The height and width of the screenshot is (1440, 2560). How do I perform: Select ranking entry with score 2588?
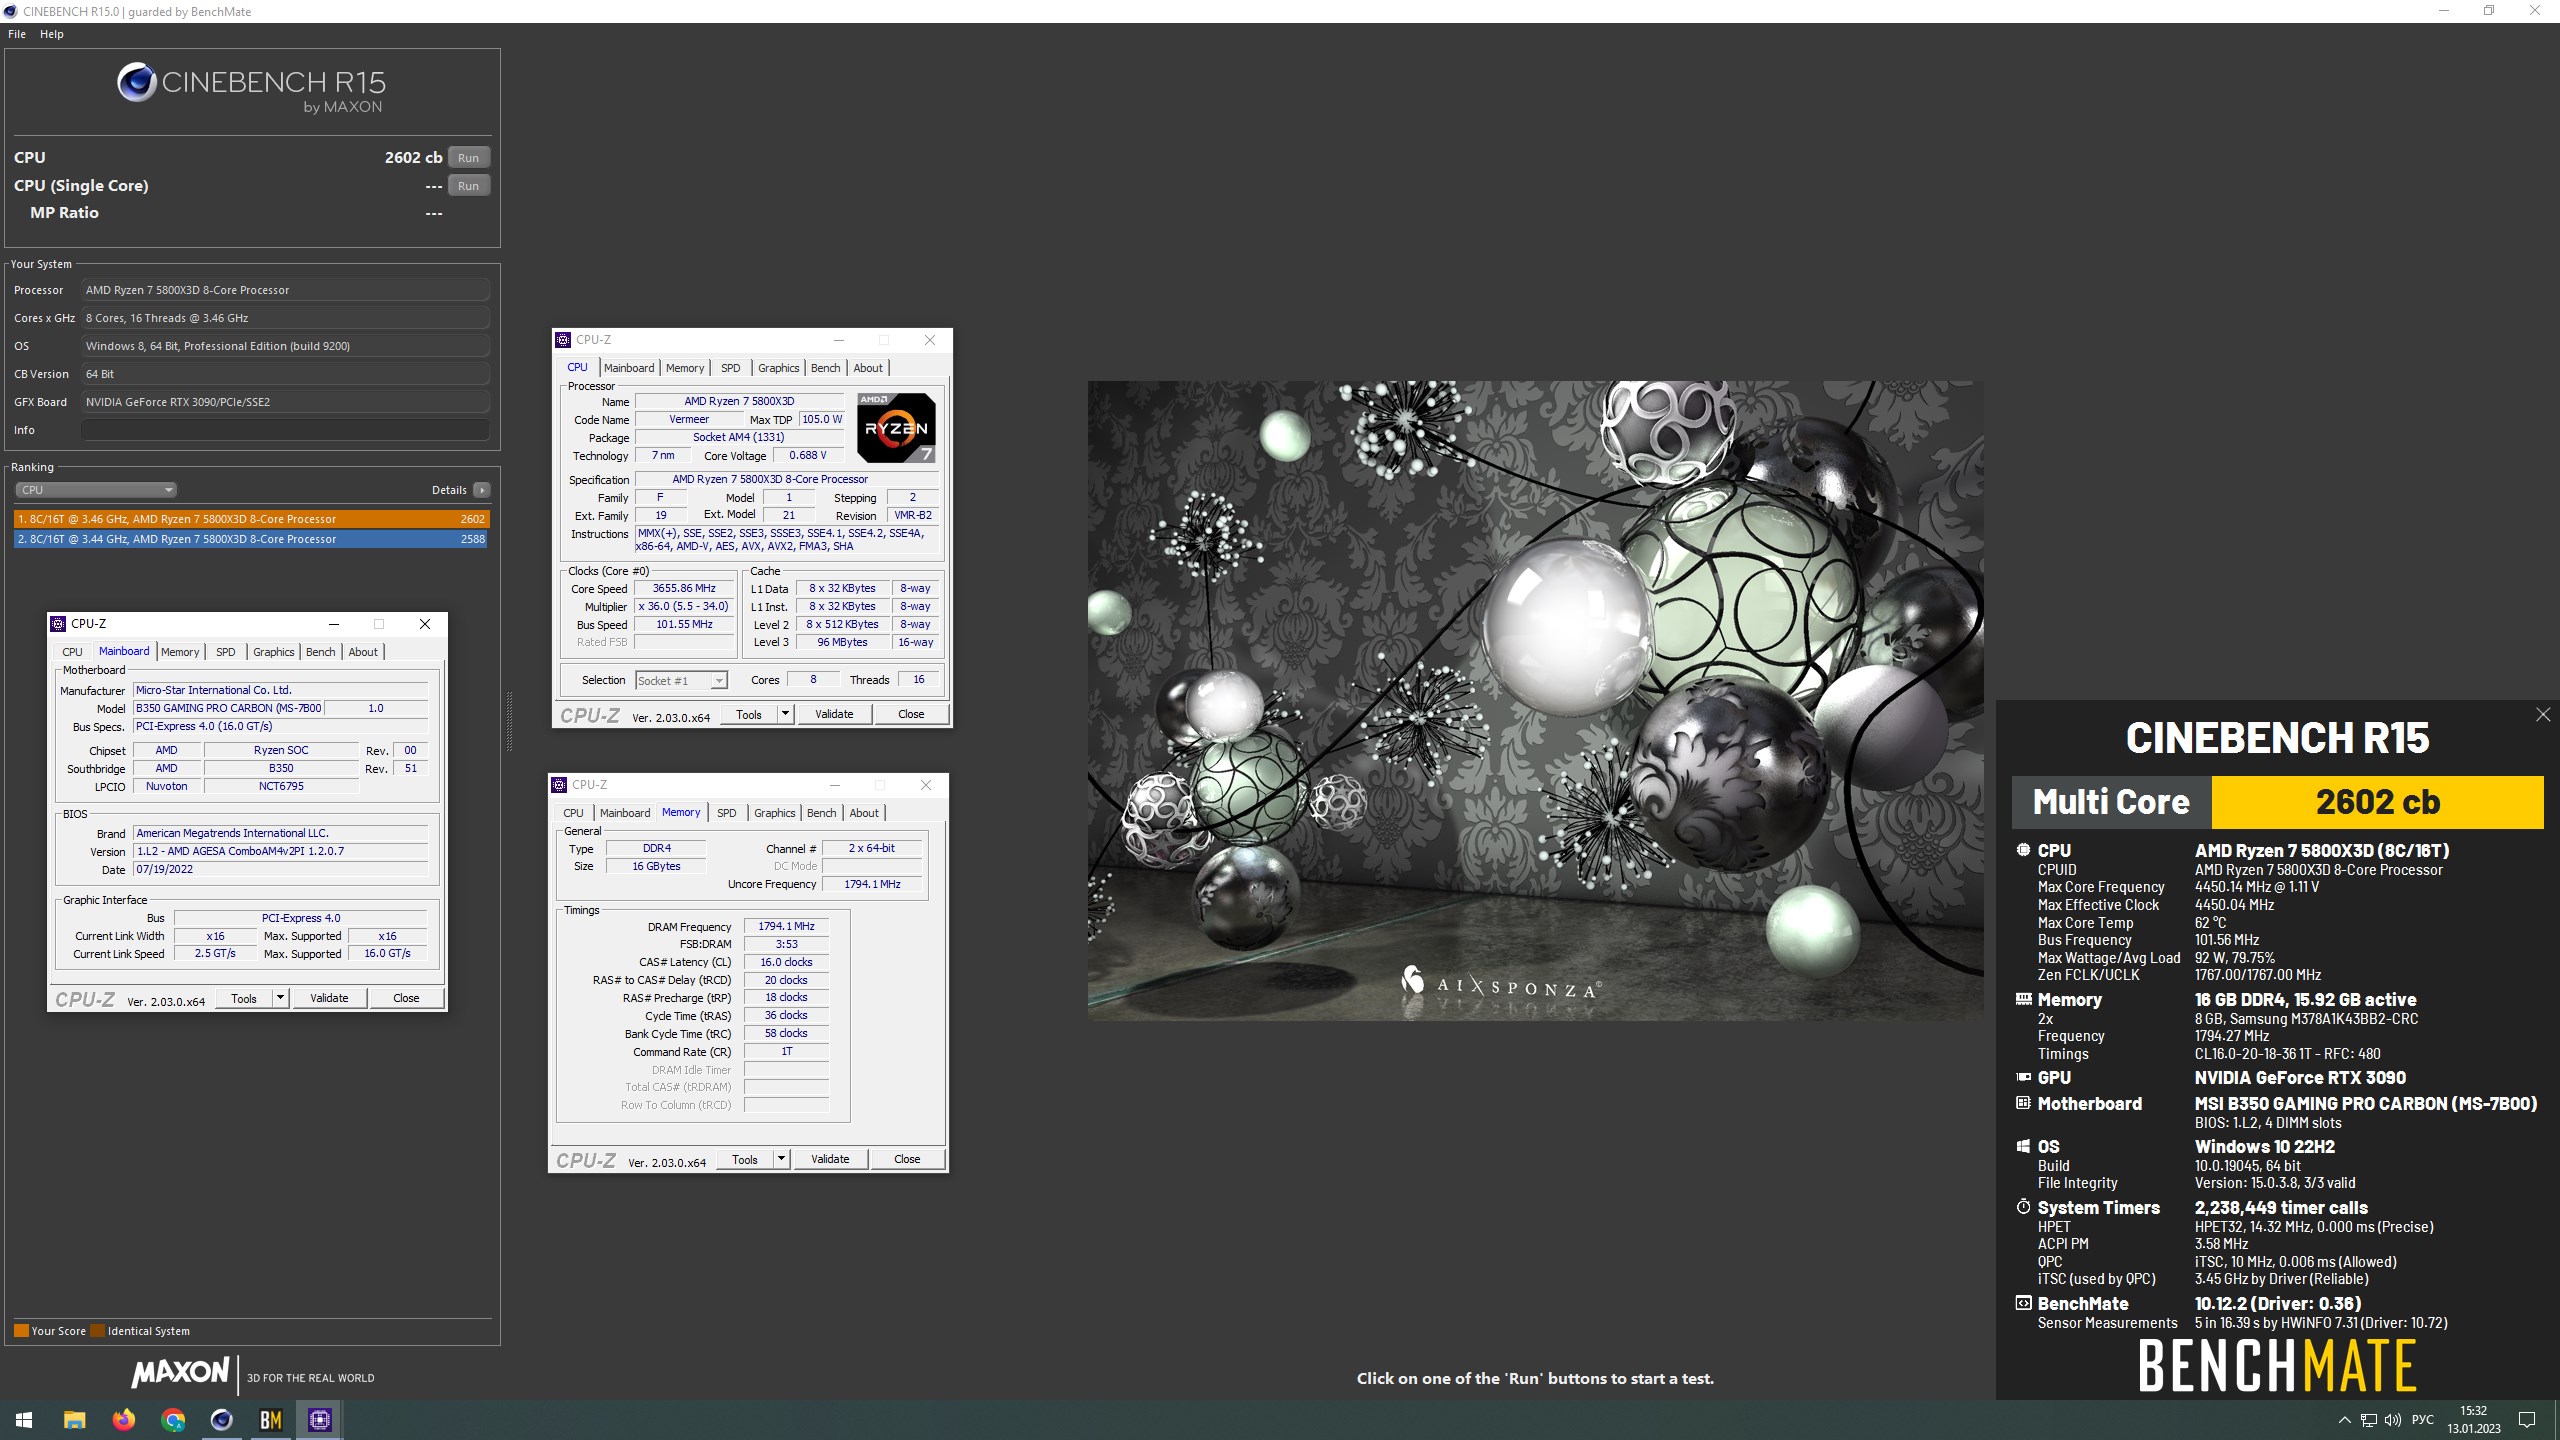point(251,539)
